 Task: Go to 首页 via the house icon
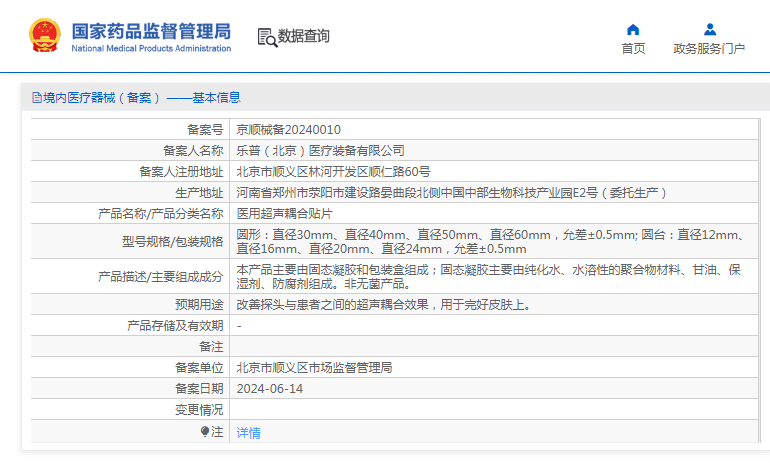pyautogui.click(x=633, y=29)
